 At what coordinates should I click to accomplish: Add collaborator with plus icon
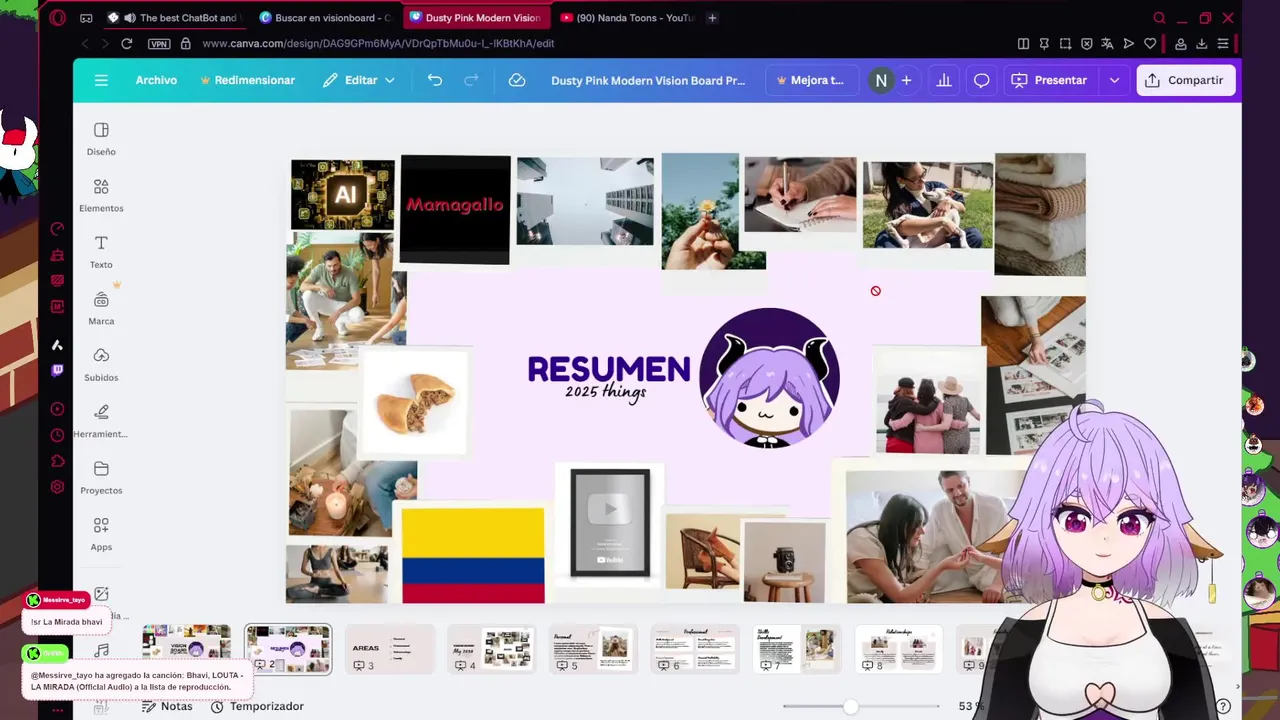pos(906,80)
